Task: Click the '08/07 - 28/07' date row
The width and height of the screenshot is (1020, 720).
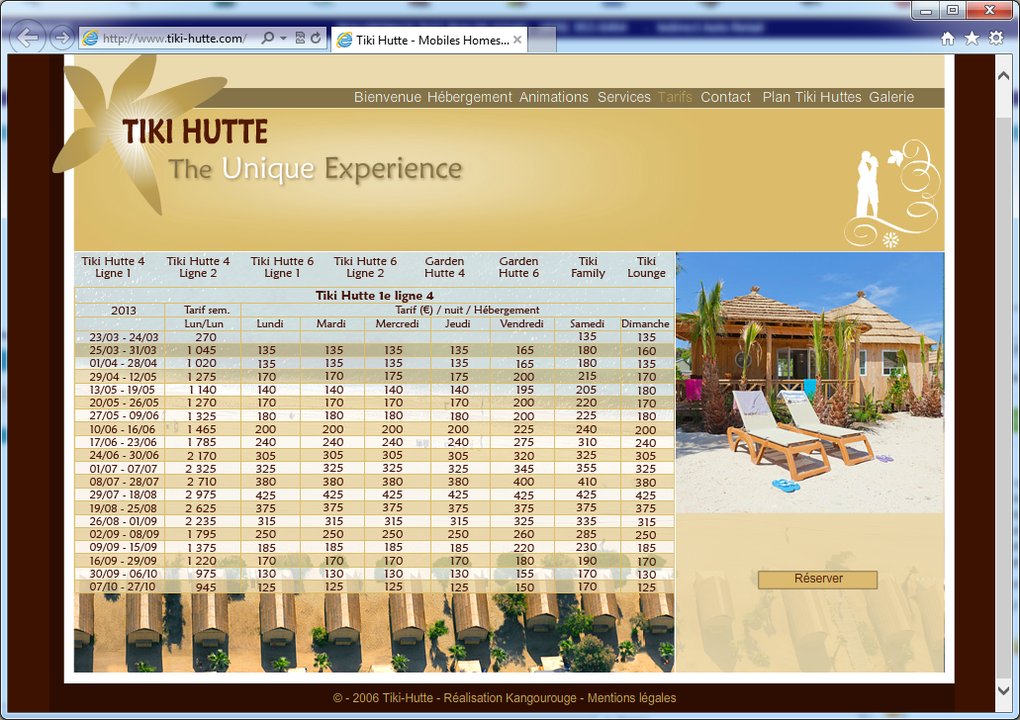Action: pos(374,482)
